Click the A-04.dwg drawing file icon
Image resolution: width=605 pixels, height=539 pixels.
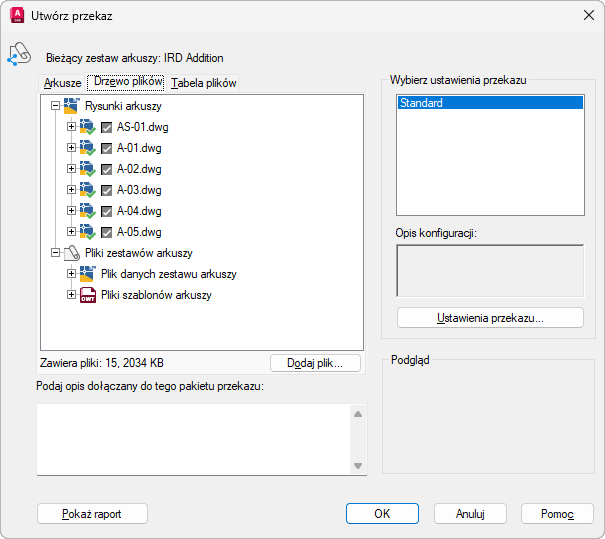pyautogui.click(x=87, y=211)
